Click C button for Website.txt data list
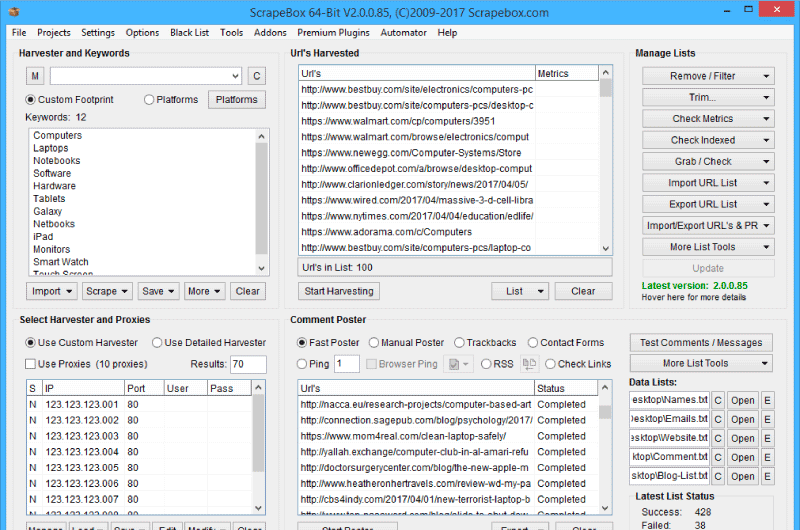Screen dimensions: 800x530 (x=718, y=438)
